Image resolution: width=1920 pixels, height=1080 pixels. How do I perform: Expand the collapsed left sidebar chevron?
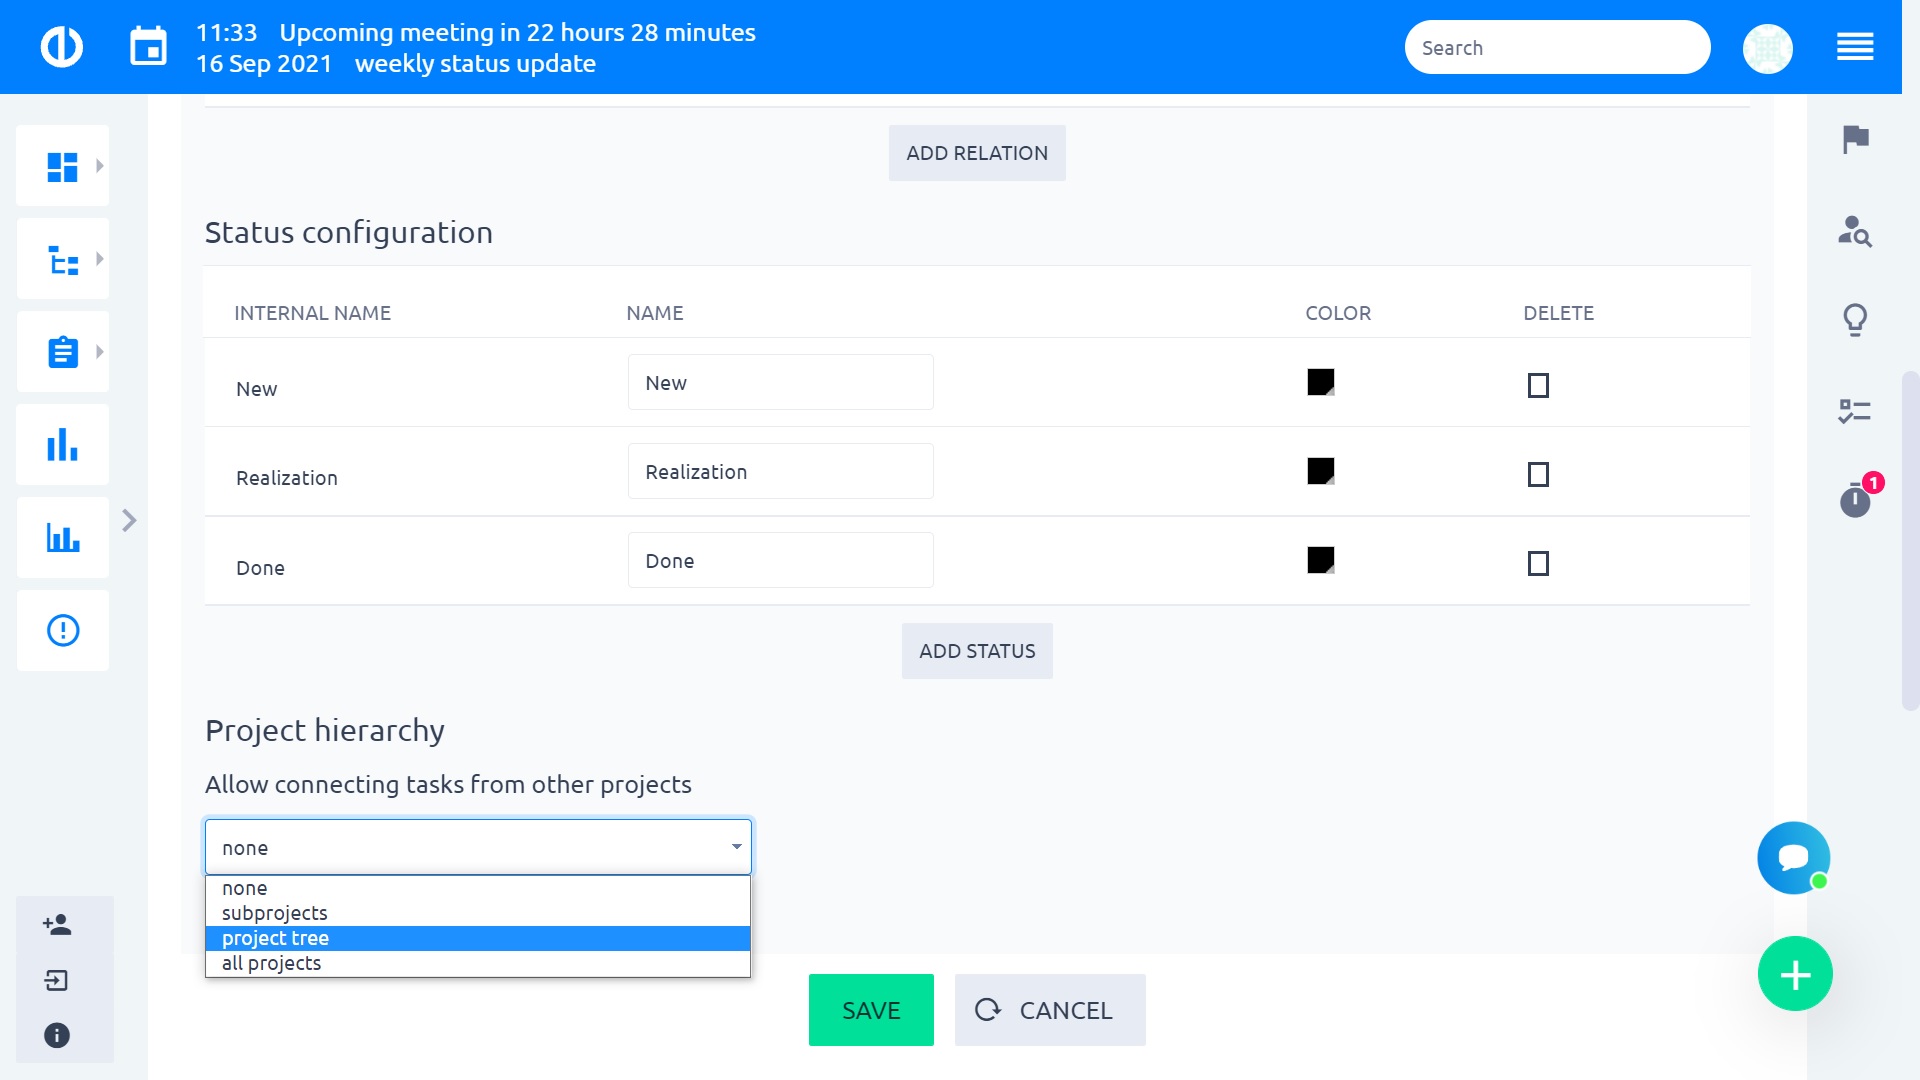tap(129, 520)
